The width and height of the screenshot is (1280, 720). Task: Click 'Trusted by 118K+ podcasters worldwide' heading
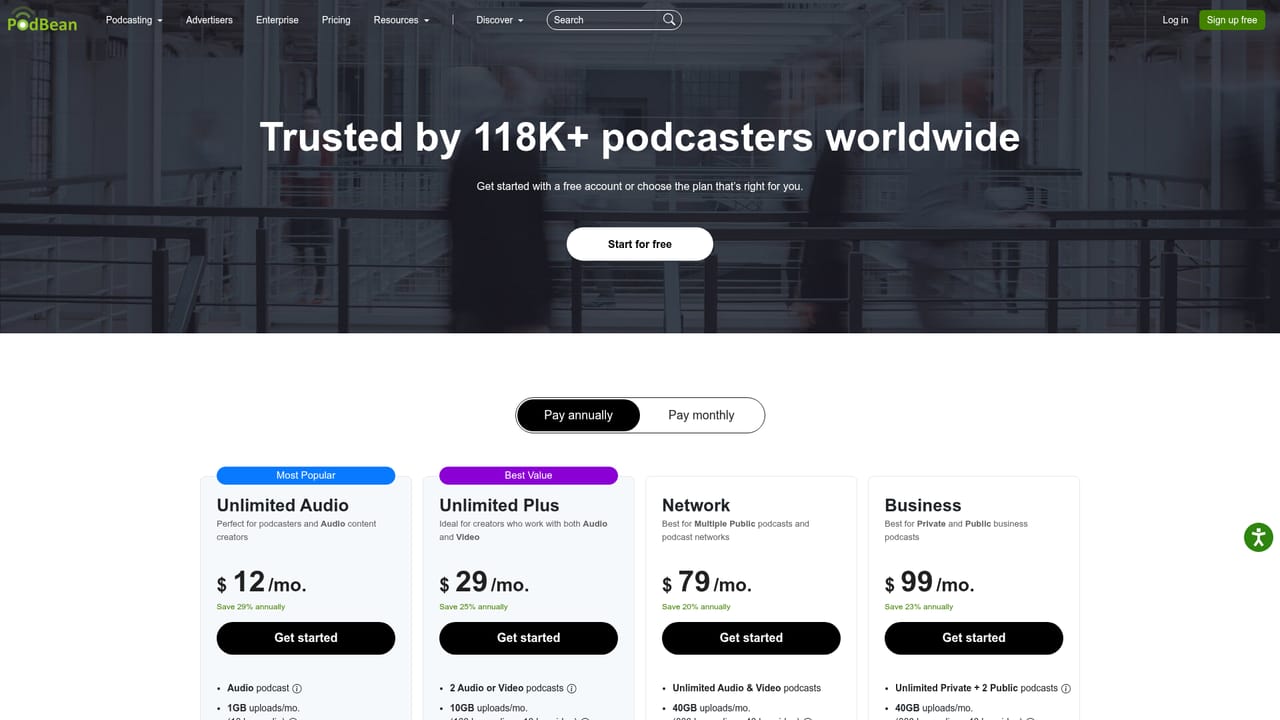[640, 137]
